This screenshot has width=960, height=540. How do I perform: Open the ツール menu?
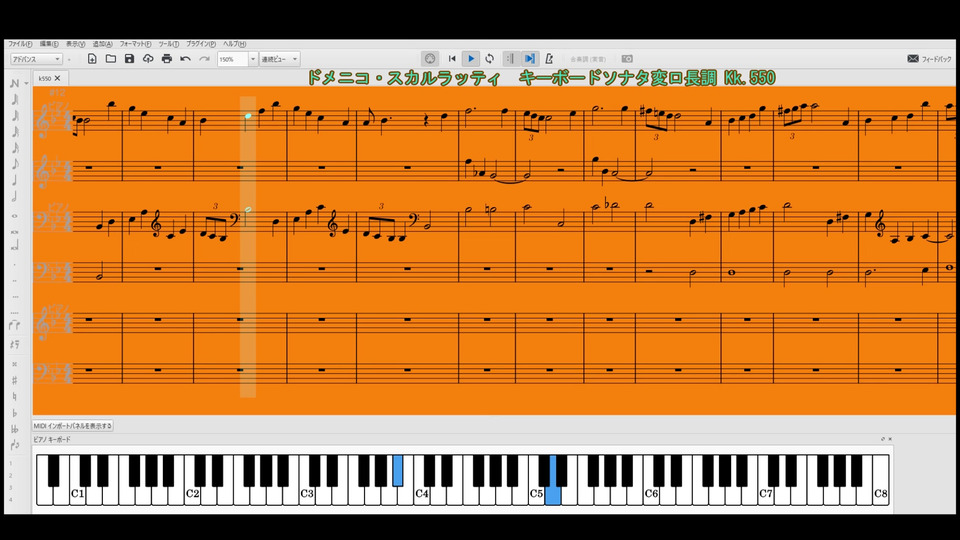click(x=169, y=44)
